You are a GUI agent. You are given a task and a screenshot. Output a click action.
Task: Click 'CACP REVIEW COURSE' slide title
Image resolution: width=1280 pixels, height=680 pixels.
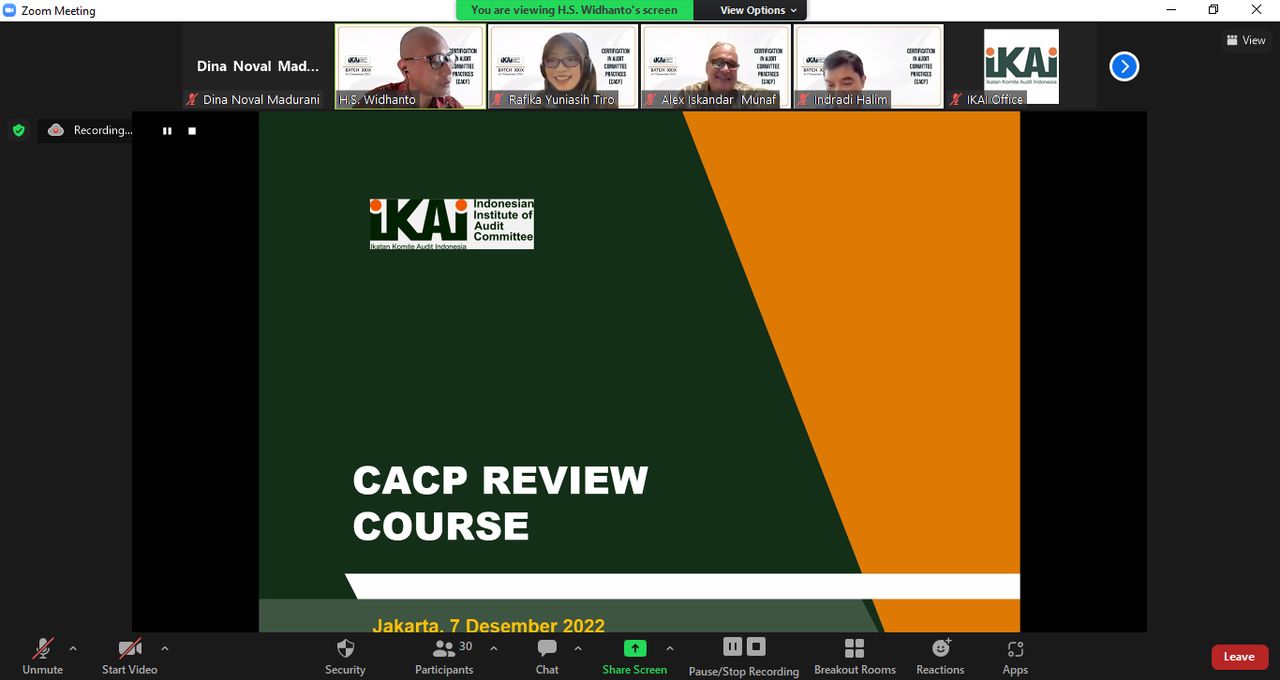point(500,503)
